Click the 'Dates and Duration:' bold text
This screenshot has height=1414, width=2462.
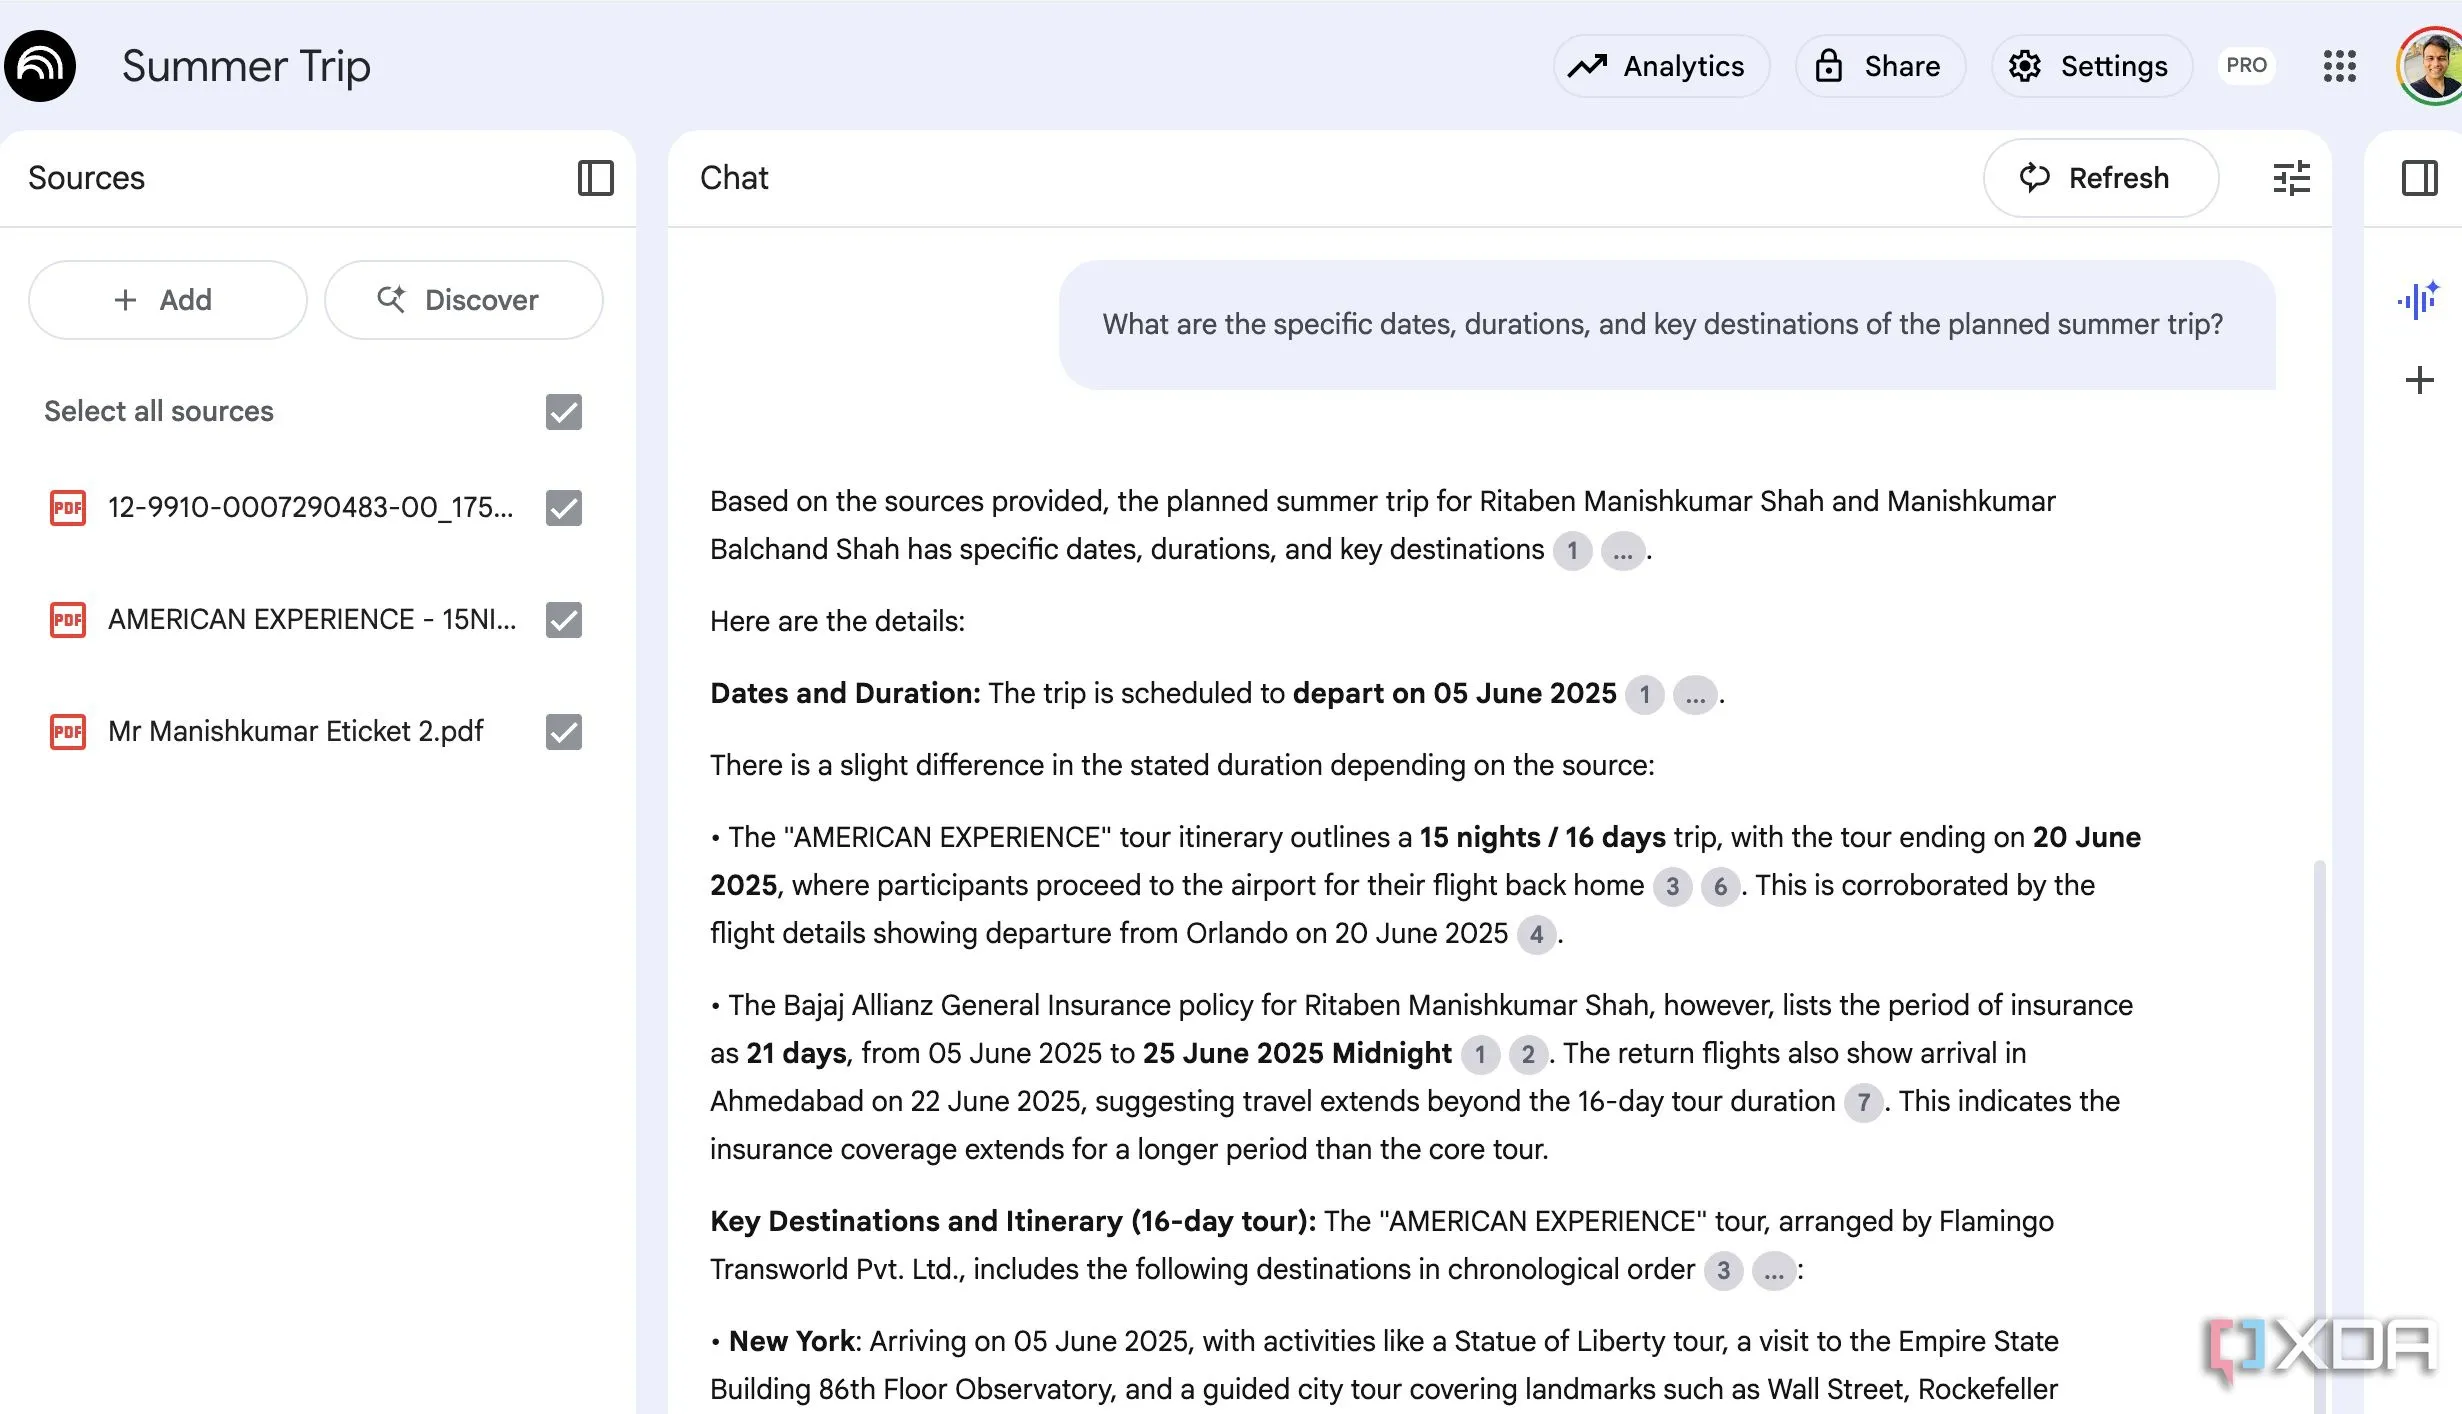tap(845, 693)
